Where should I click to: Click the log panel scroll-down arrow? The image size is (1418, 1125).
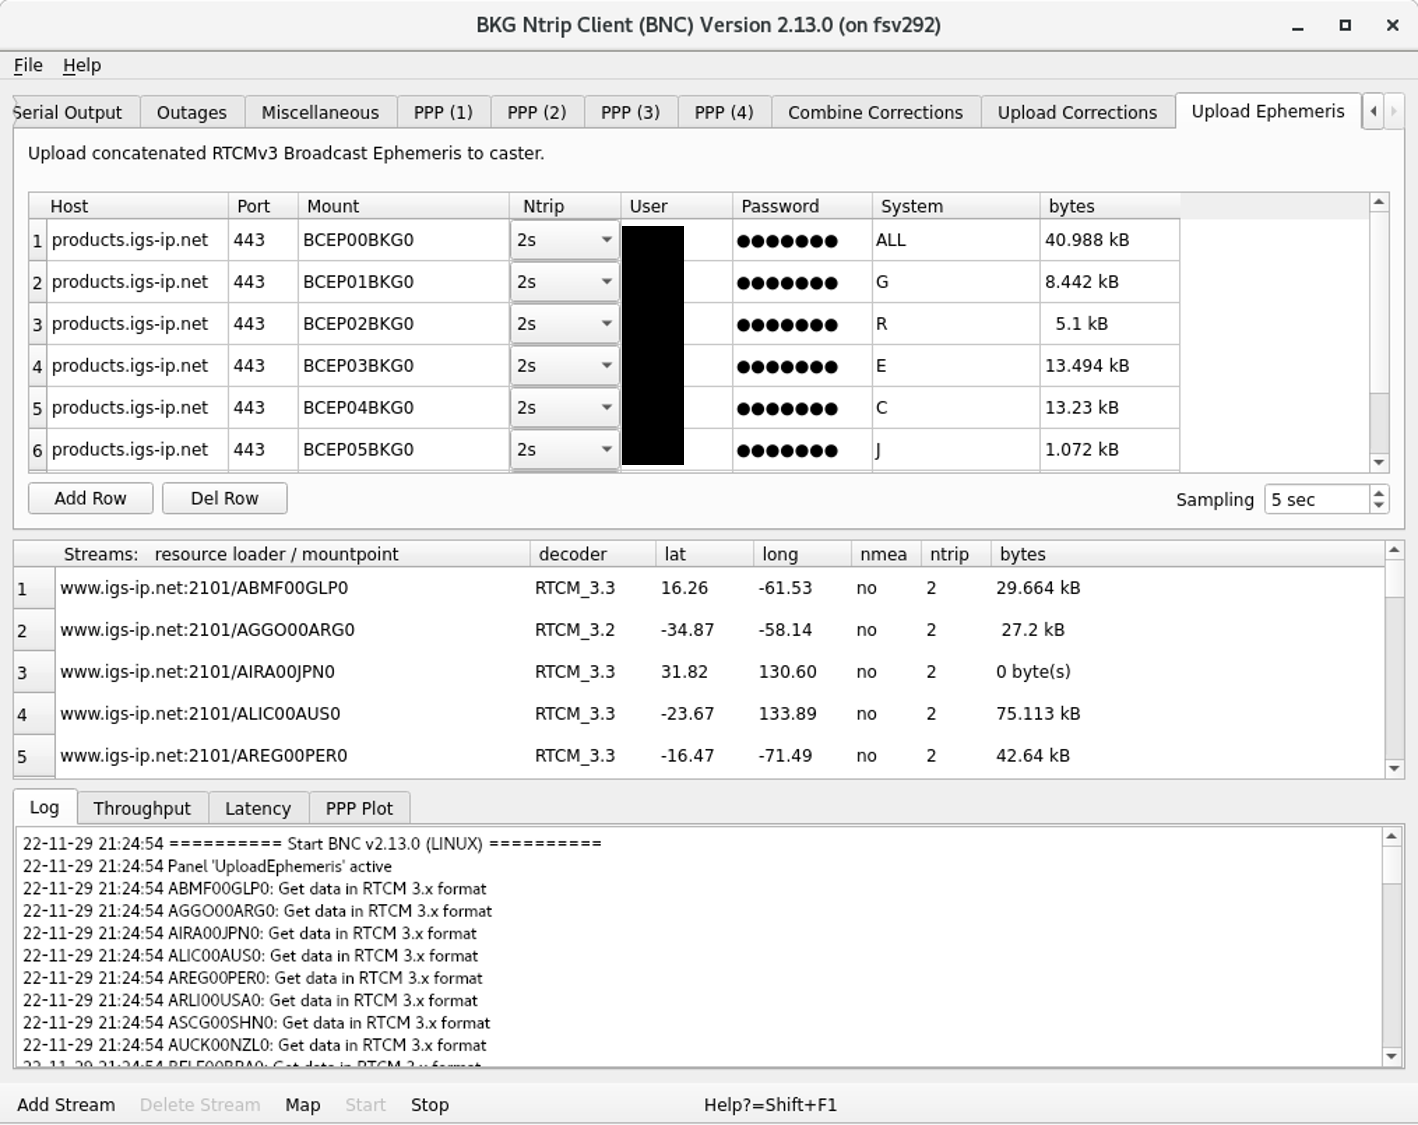1391,1056
